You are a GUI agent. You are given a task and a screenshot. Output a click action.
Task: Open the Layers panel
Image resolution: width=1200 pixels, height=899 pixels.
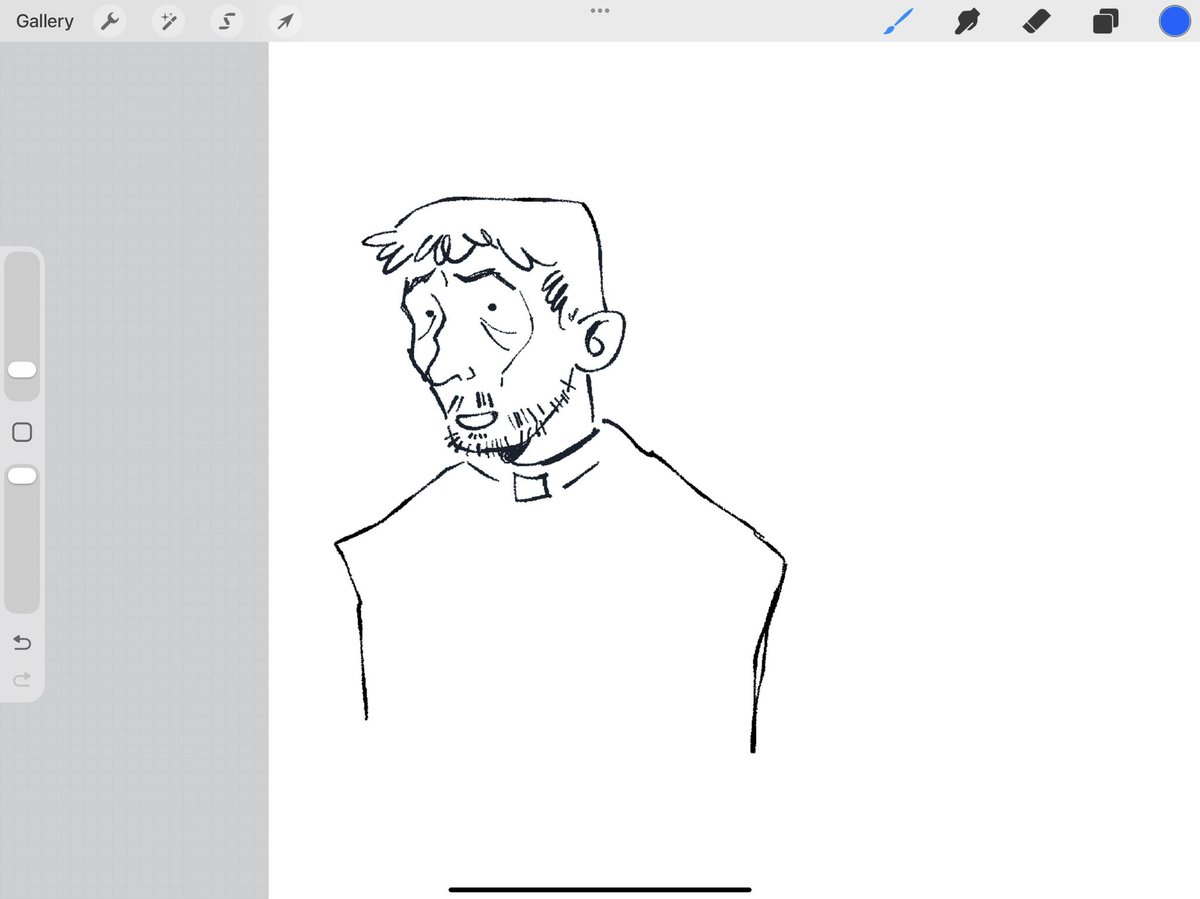[x=1105, y=21]
